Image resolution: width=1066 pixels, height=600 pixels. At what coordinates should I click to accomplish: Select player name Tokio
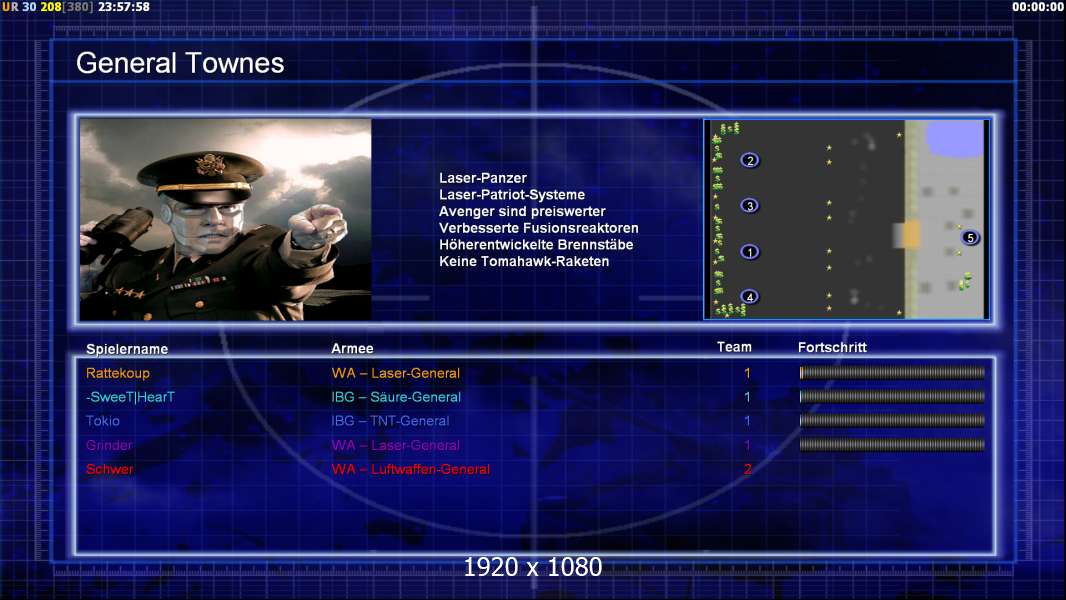pos(103,421)
